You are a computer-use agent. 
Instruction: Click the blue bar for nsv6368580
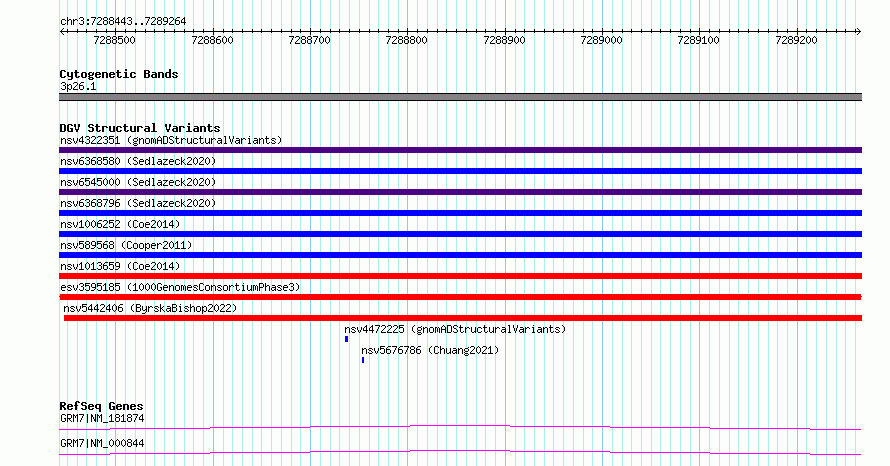[460, 171]
